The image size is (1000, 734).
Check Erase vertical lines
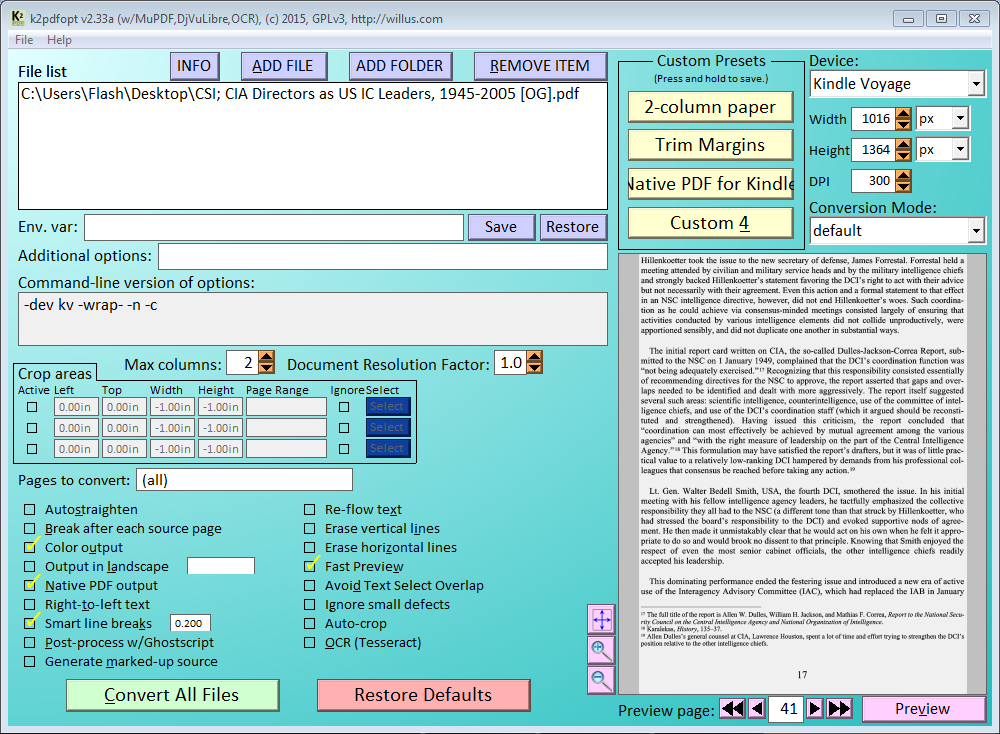[x=309, y=529]
